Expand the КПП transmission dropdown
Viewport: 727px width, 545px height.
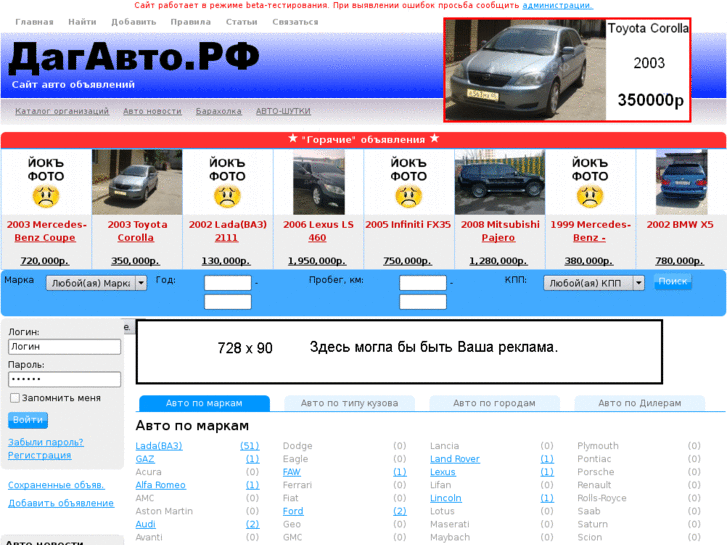pos(594,283)
